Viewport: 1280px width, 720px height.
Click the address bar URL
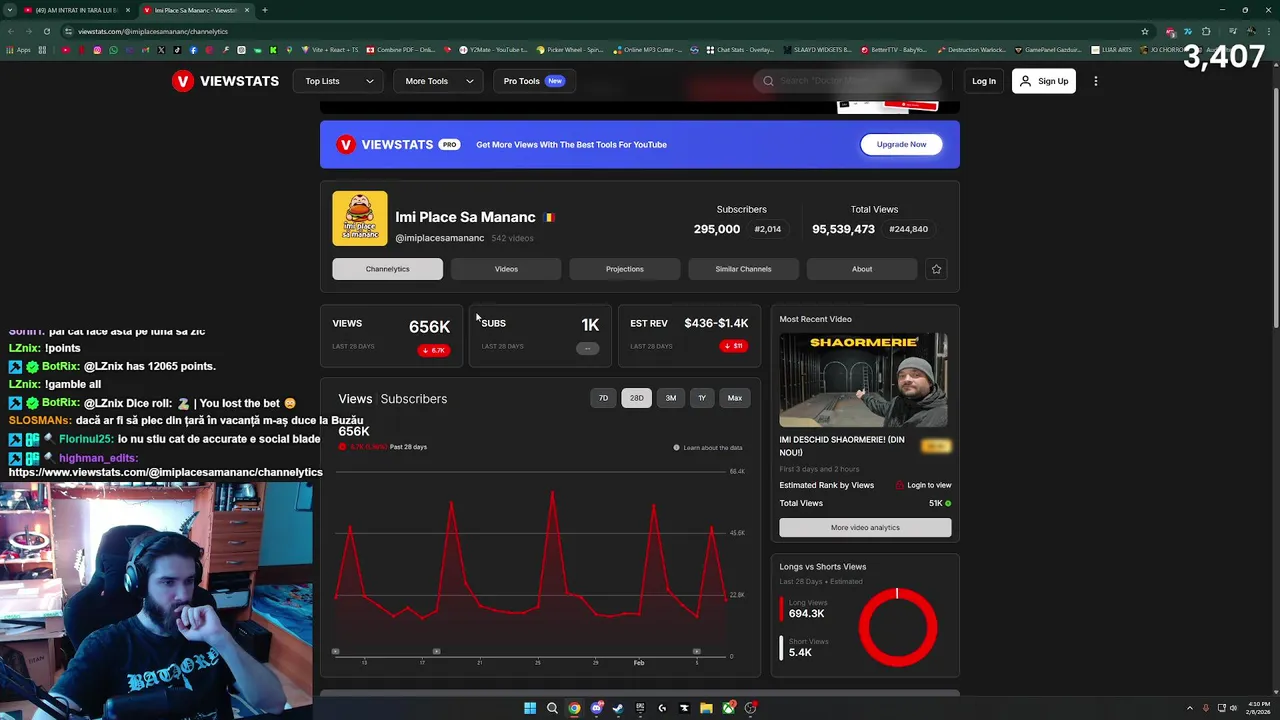[x=153, y=31]
